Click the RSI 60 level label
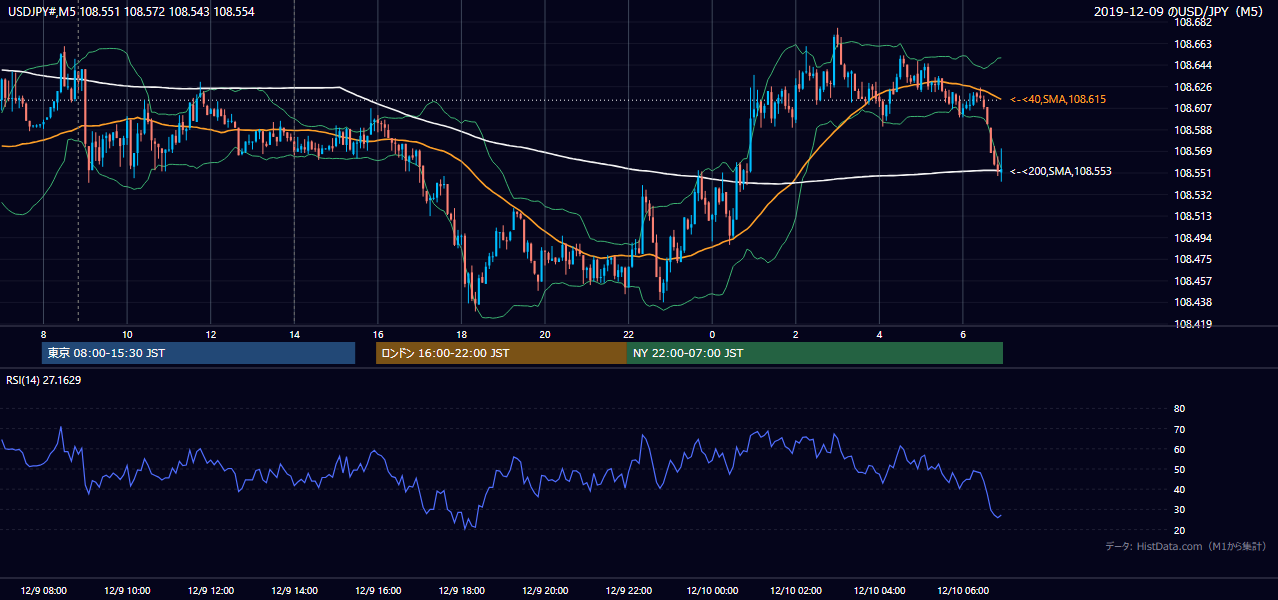This screenshot has height=600, width=1278. pos(1179,449)
